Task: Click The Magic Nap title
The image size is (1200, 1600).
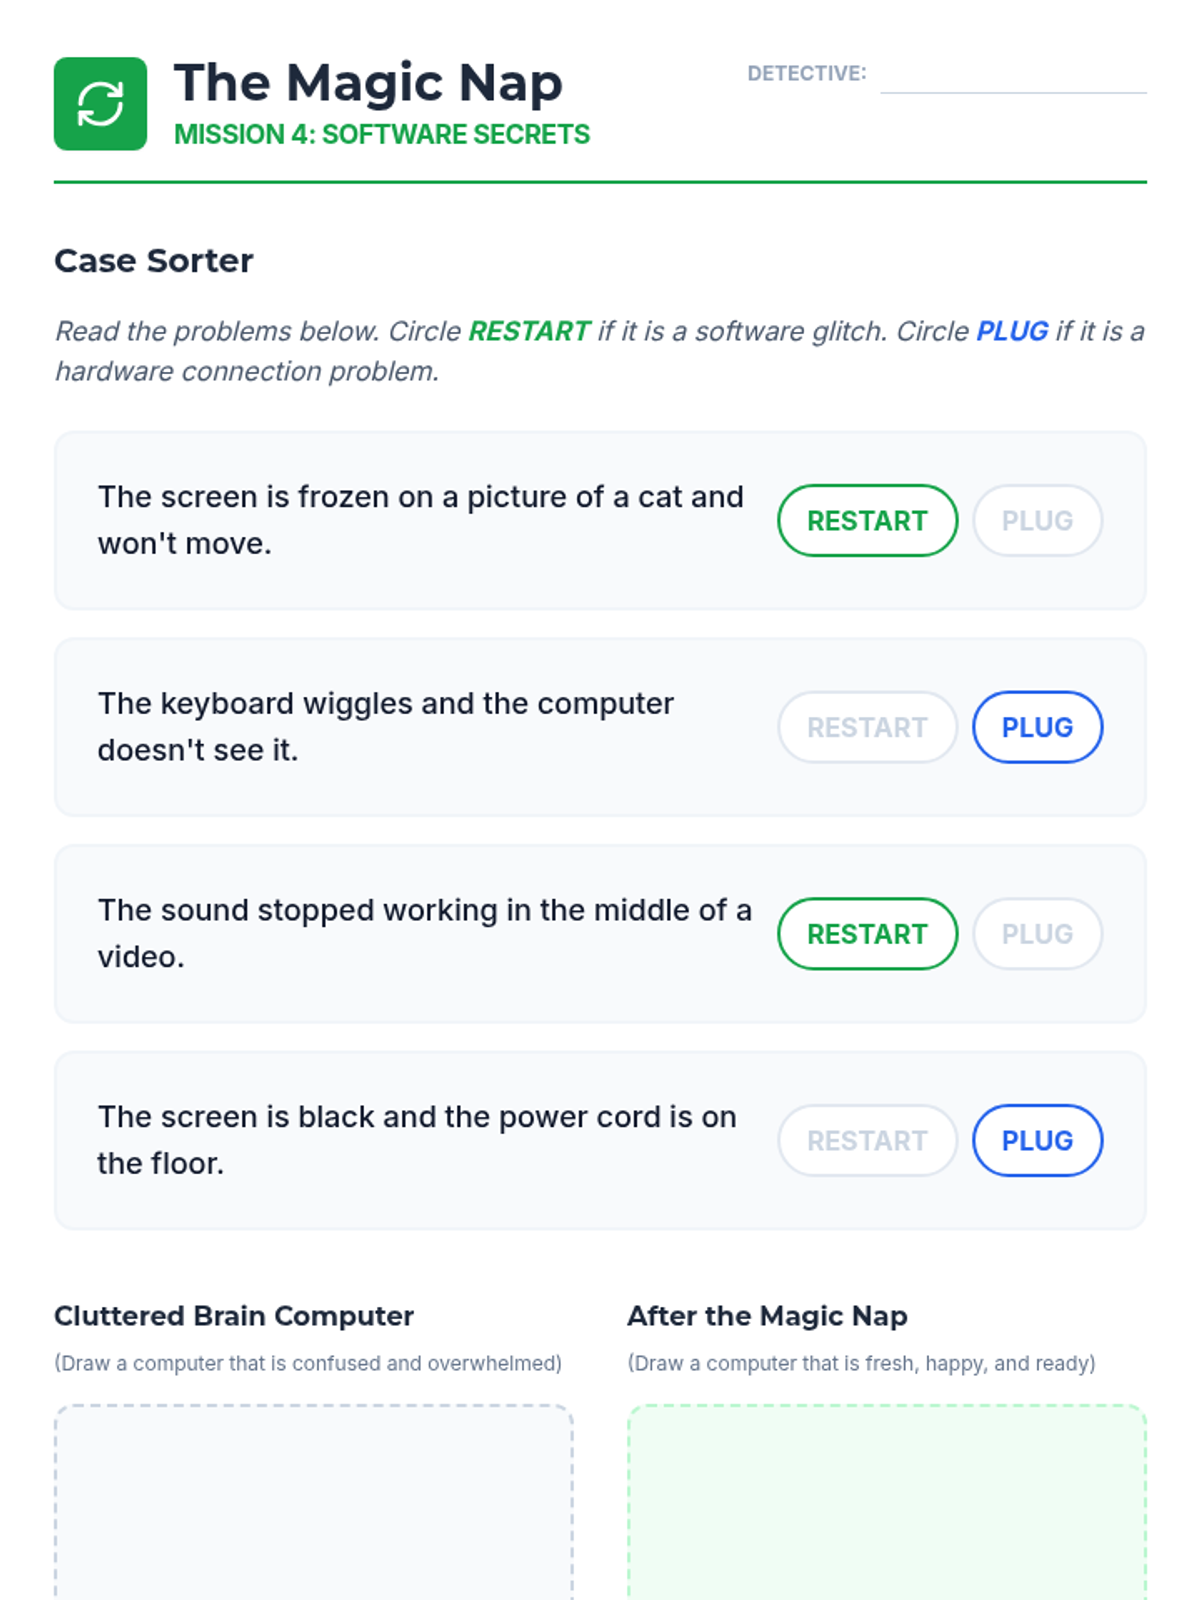Action: 367,82
